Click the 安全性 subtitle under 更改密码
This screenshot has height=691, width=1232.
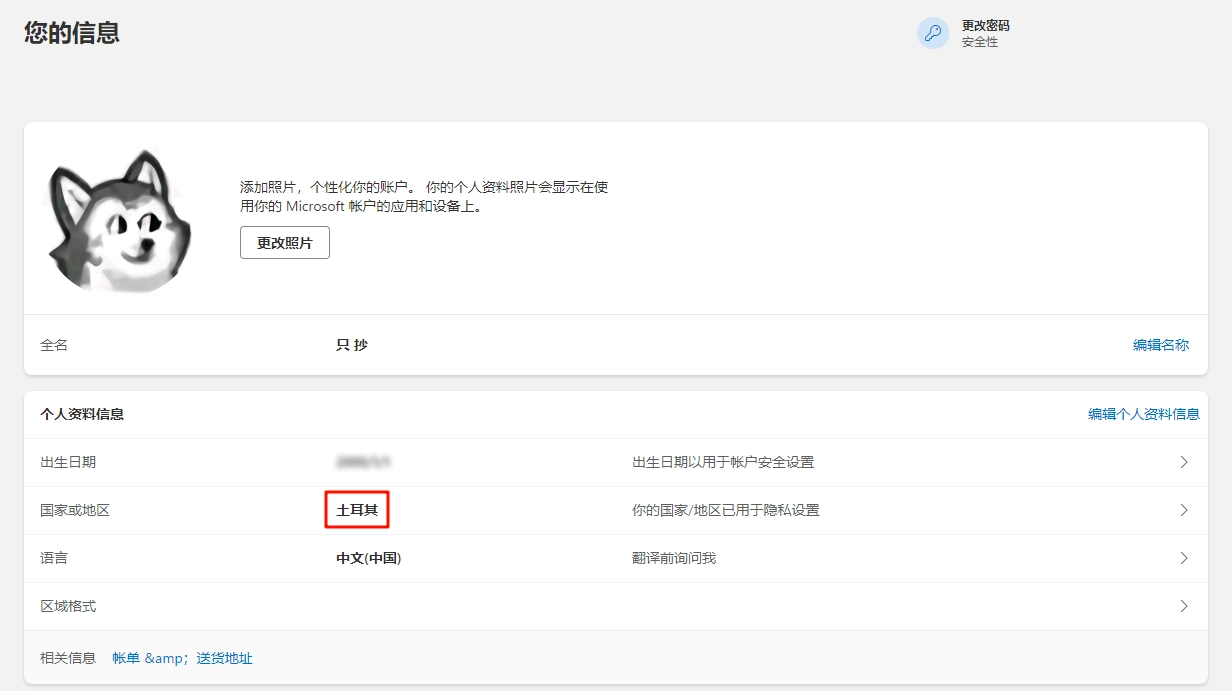(979, 42)
